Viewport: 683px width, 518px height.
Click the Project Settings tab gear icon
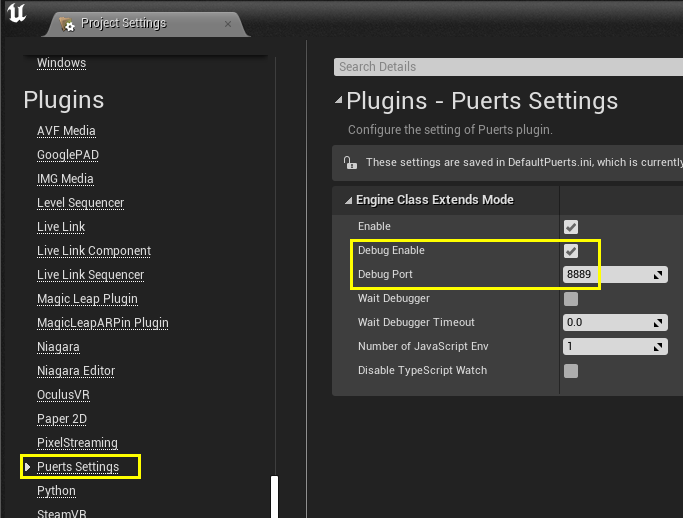pos(67,24)
